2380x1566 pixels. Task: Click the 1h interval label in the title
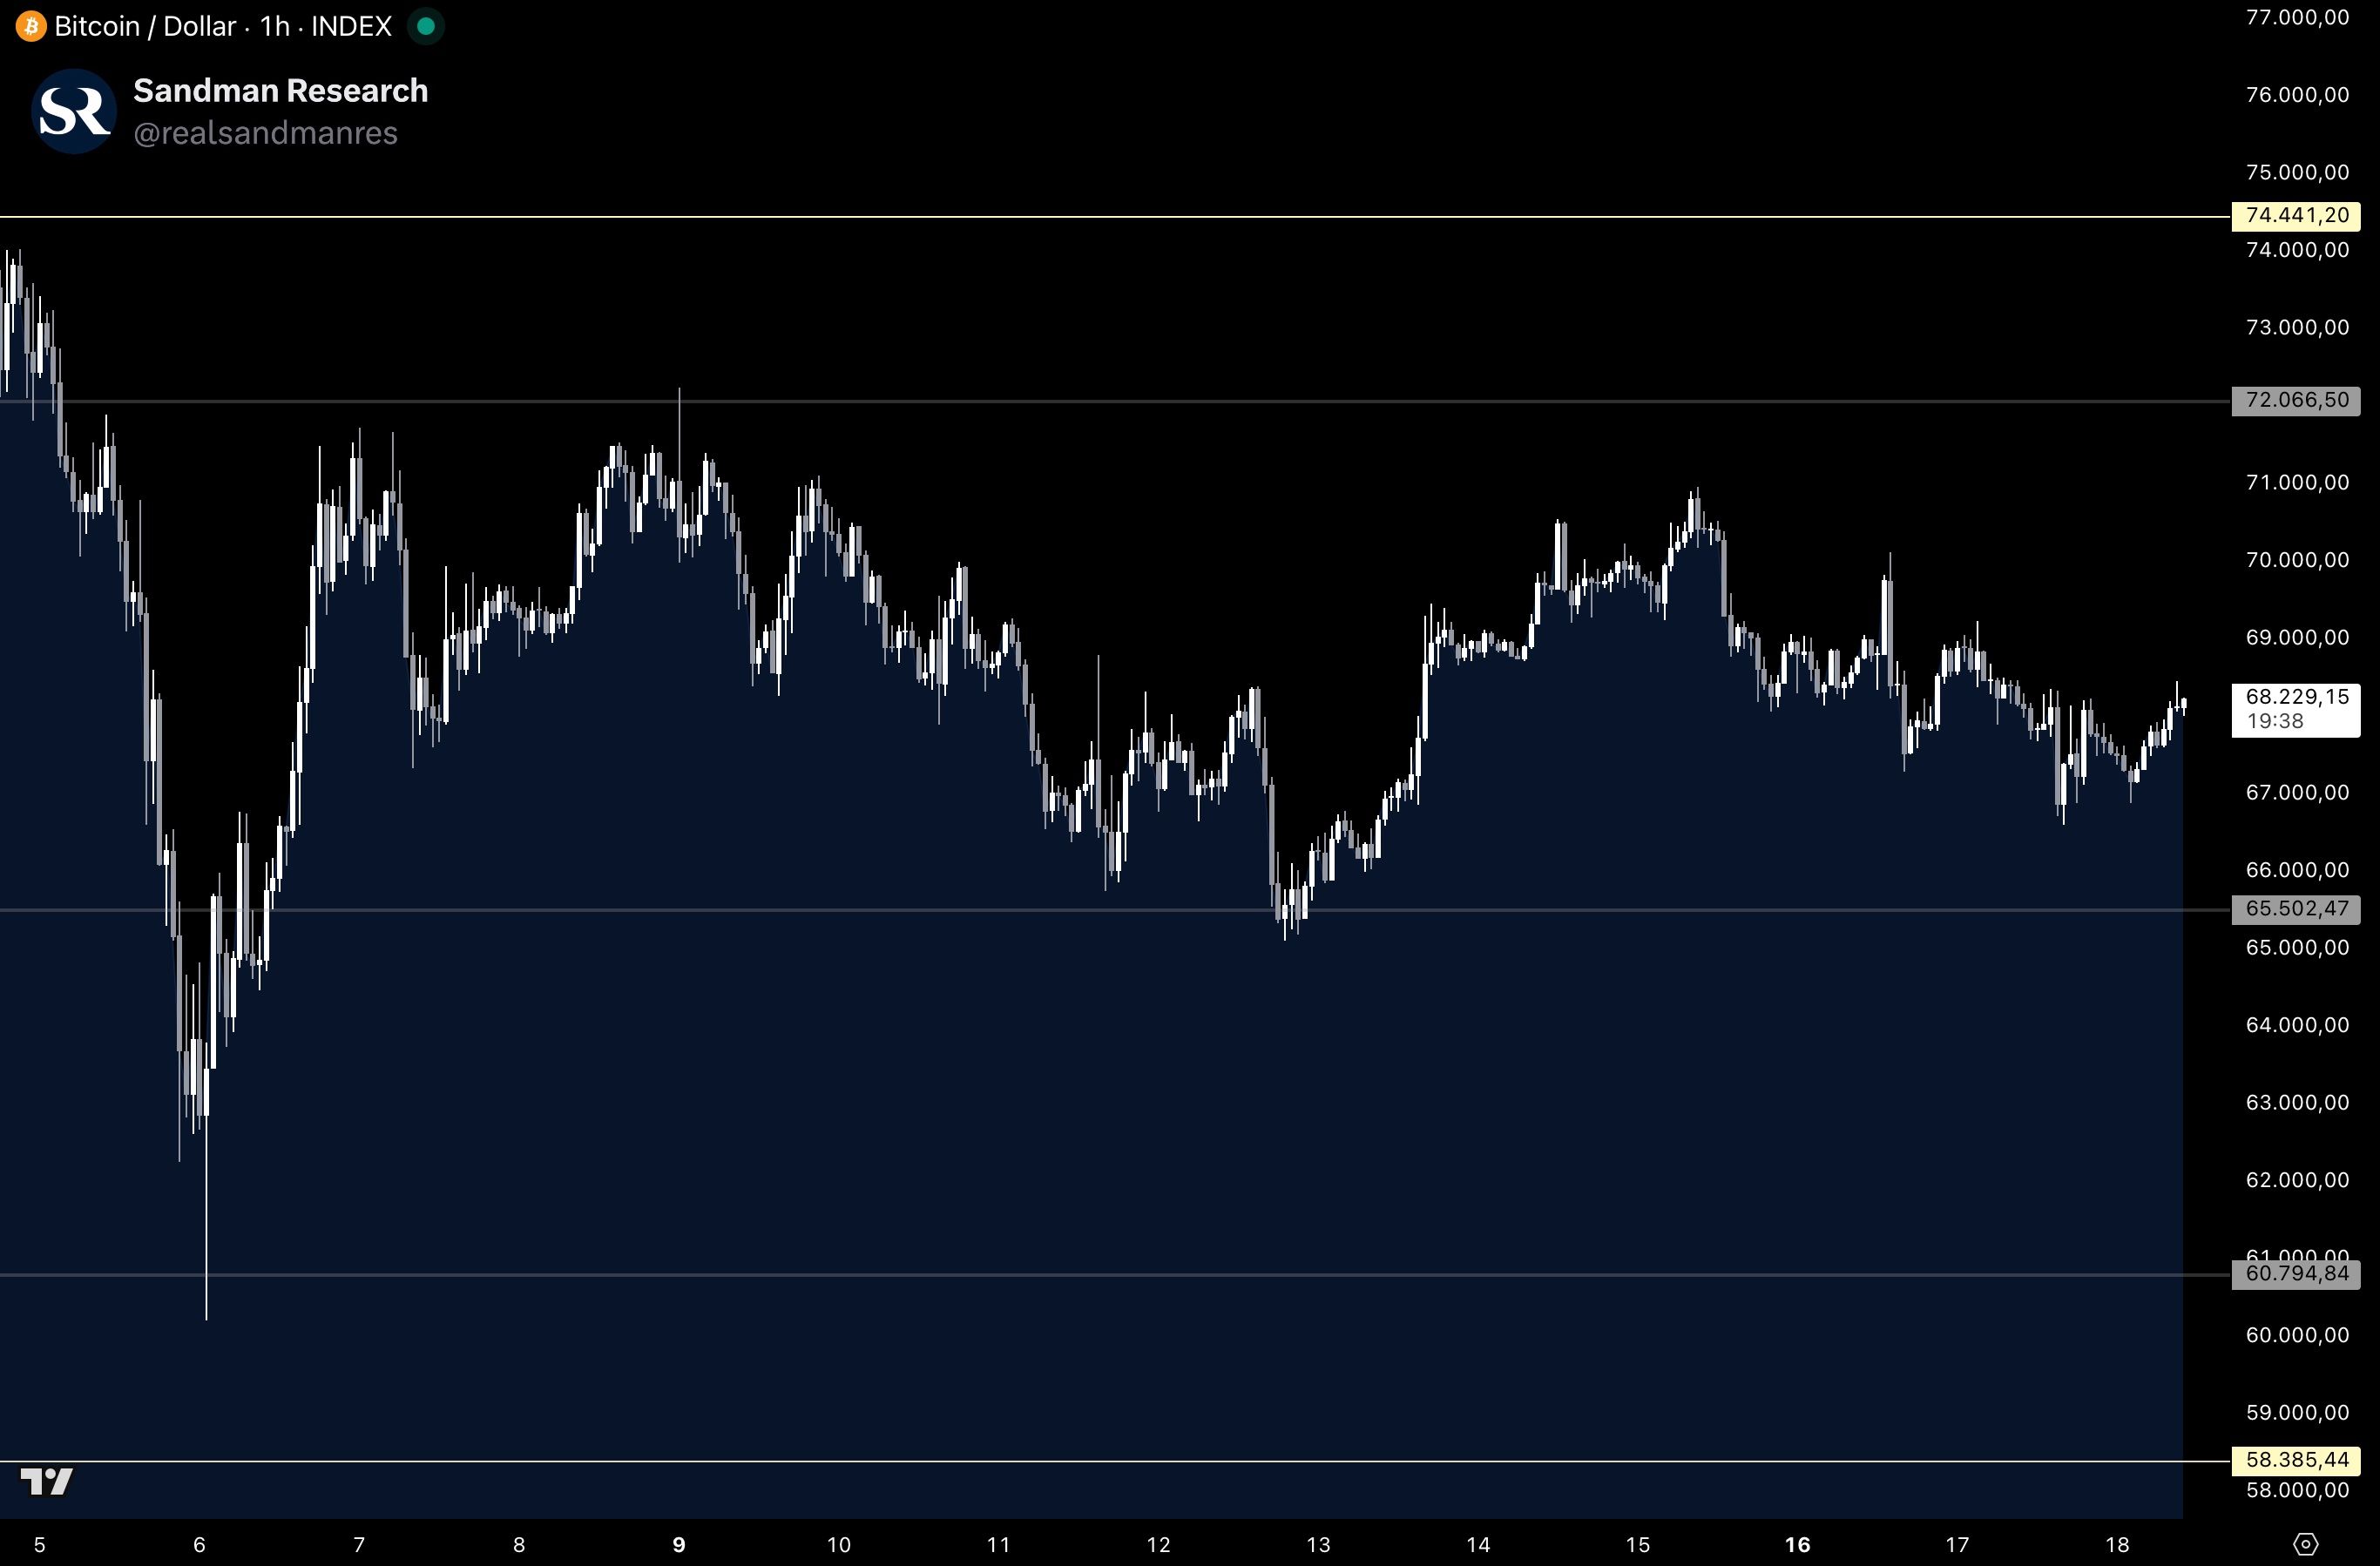click(x=274, y=26)
